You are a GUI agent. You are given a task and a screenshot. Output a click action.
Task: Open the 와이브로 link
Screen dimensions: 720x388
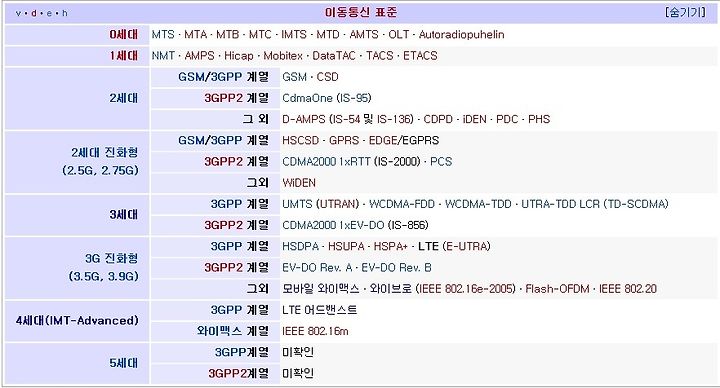point(390,288)
